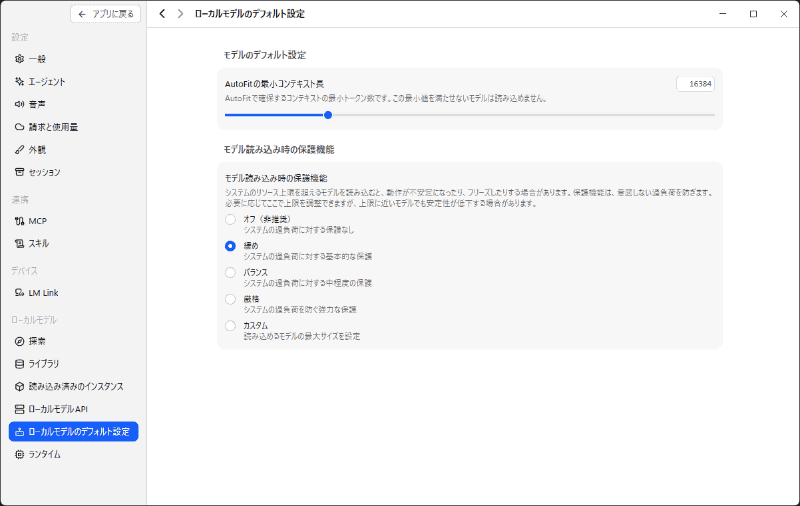Screen dimensions: 800x506
Task: Click システムの過負荷に対する基本的な保護 description
Action: (x=308, y=256)
